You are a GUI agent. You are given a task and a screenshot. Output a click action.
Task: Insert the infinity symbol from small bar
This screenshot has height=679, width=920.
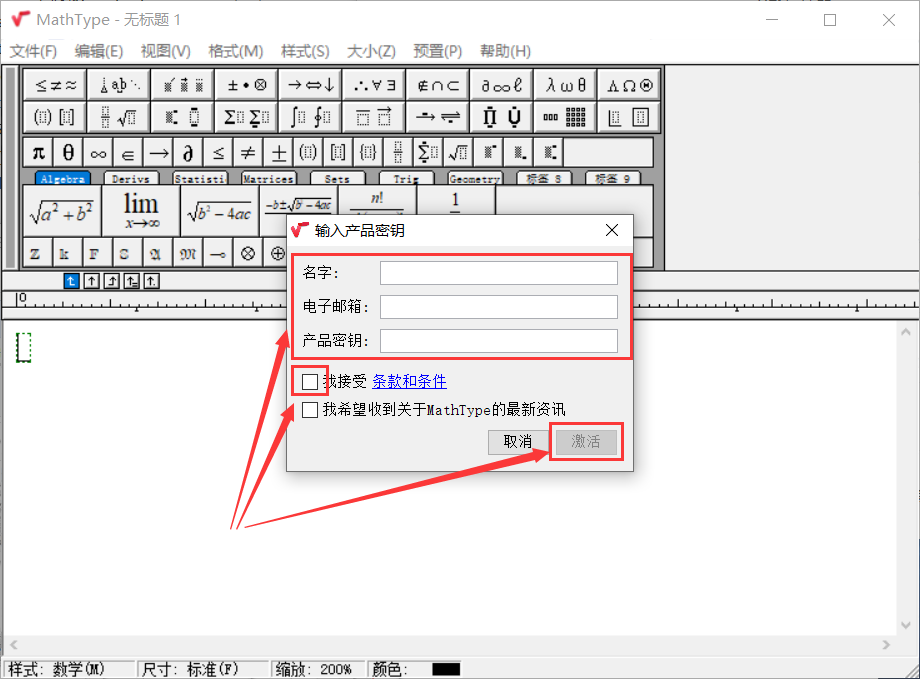point(98,153)
